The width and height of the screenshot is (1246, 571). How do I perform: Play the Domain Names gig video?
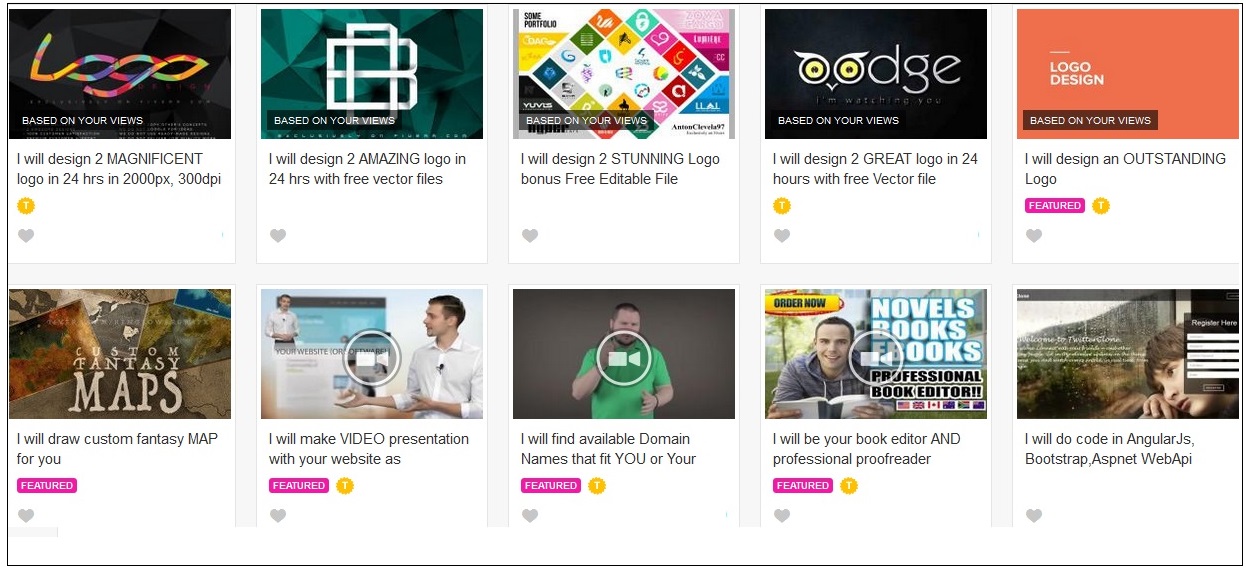coord(623,357)
